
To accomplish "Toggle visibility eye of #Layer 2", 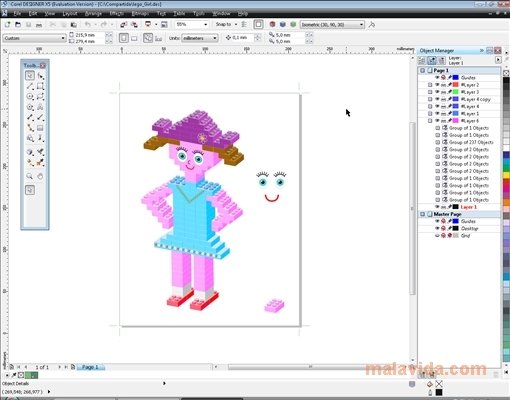I will (x=437, y=85).
